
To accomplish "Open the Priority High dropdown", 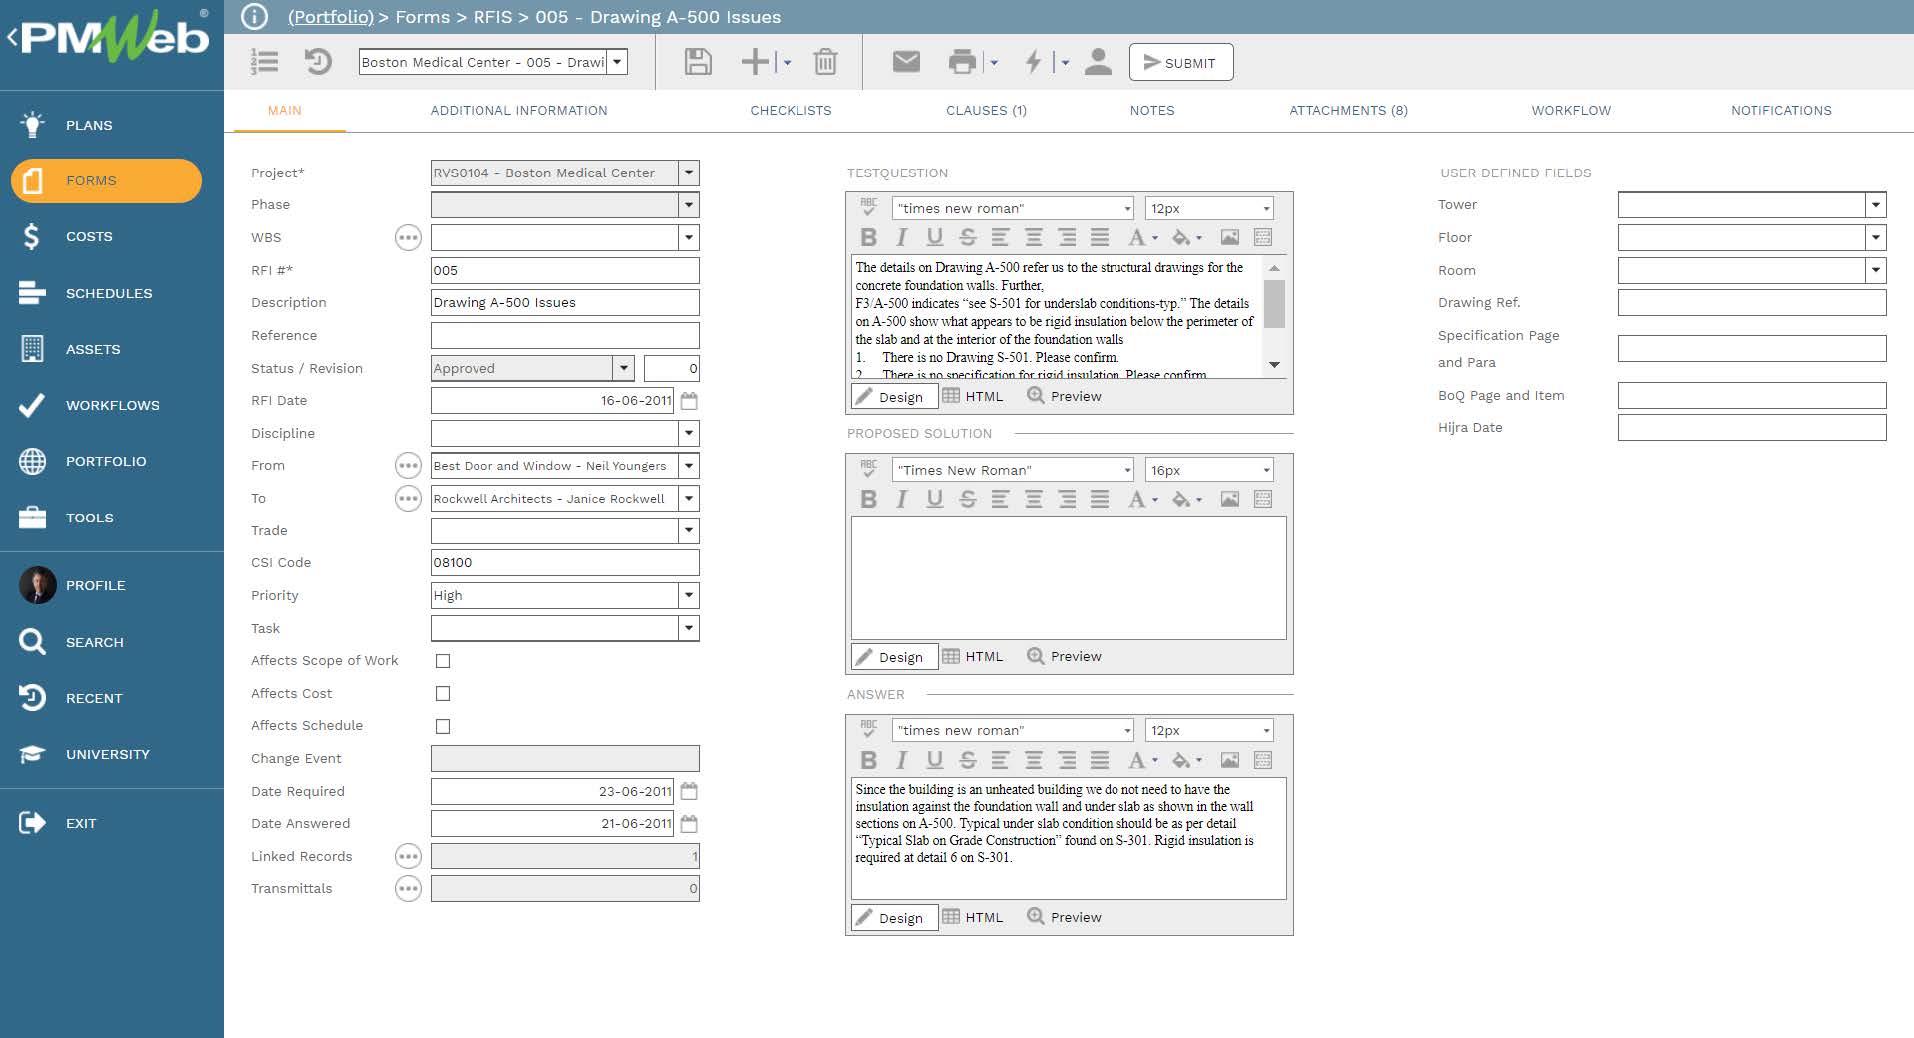I will point(689,595).
